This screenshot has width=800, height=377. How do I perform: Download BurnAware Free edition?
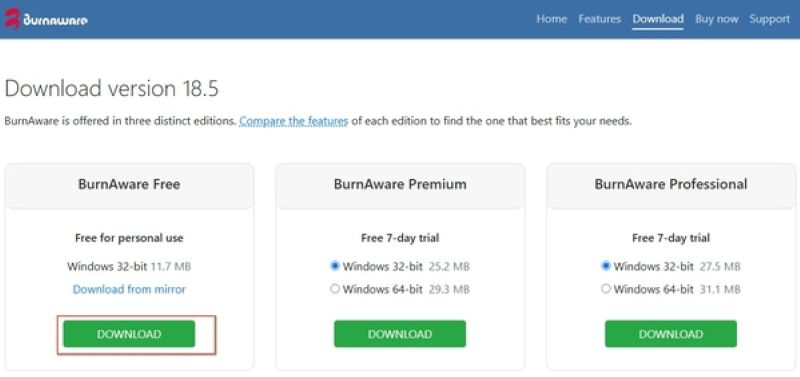point(129,334)
